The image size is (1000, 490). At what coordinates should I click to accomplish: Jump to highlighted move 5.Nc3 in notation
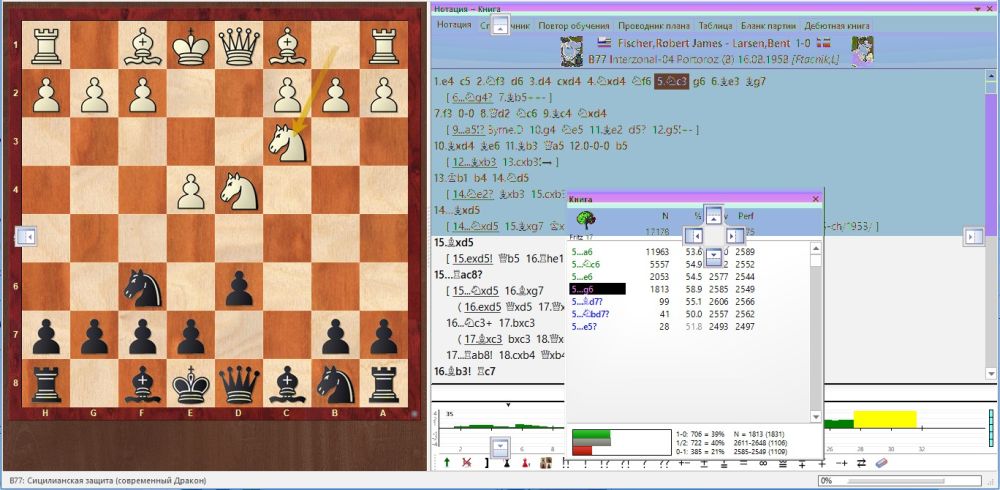pos(672,82)
